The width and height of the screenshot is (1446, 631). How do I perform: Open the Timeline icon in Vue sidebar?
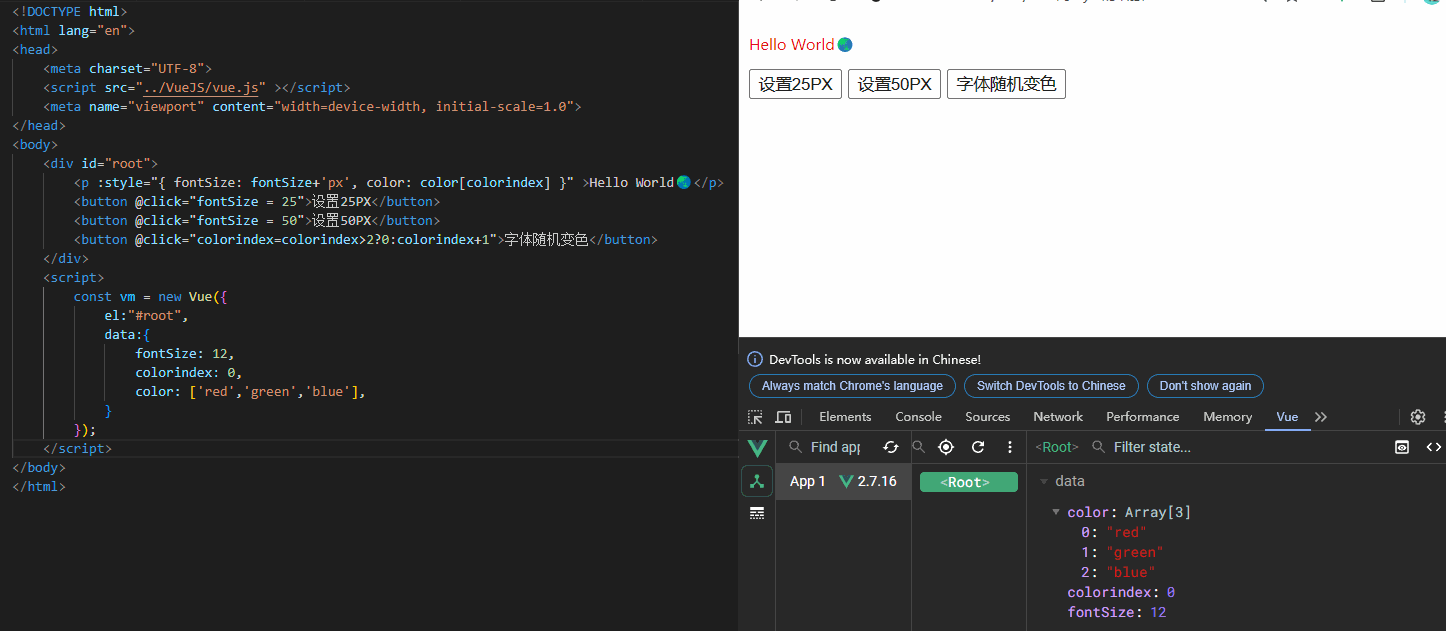tap(757, 513)
